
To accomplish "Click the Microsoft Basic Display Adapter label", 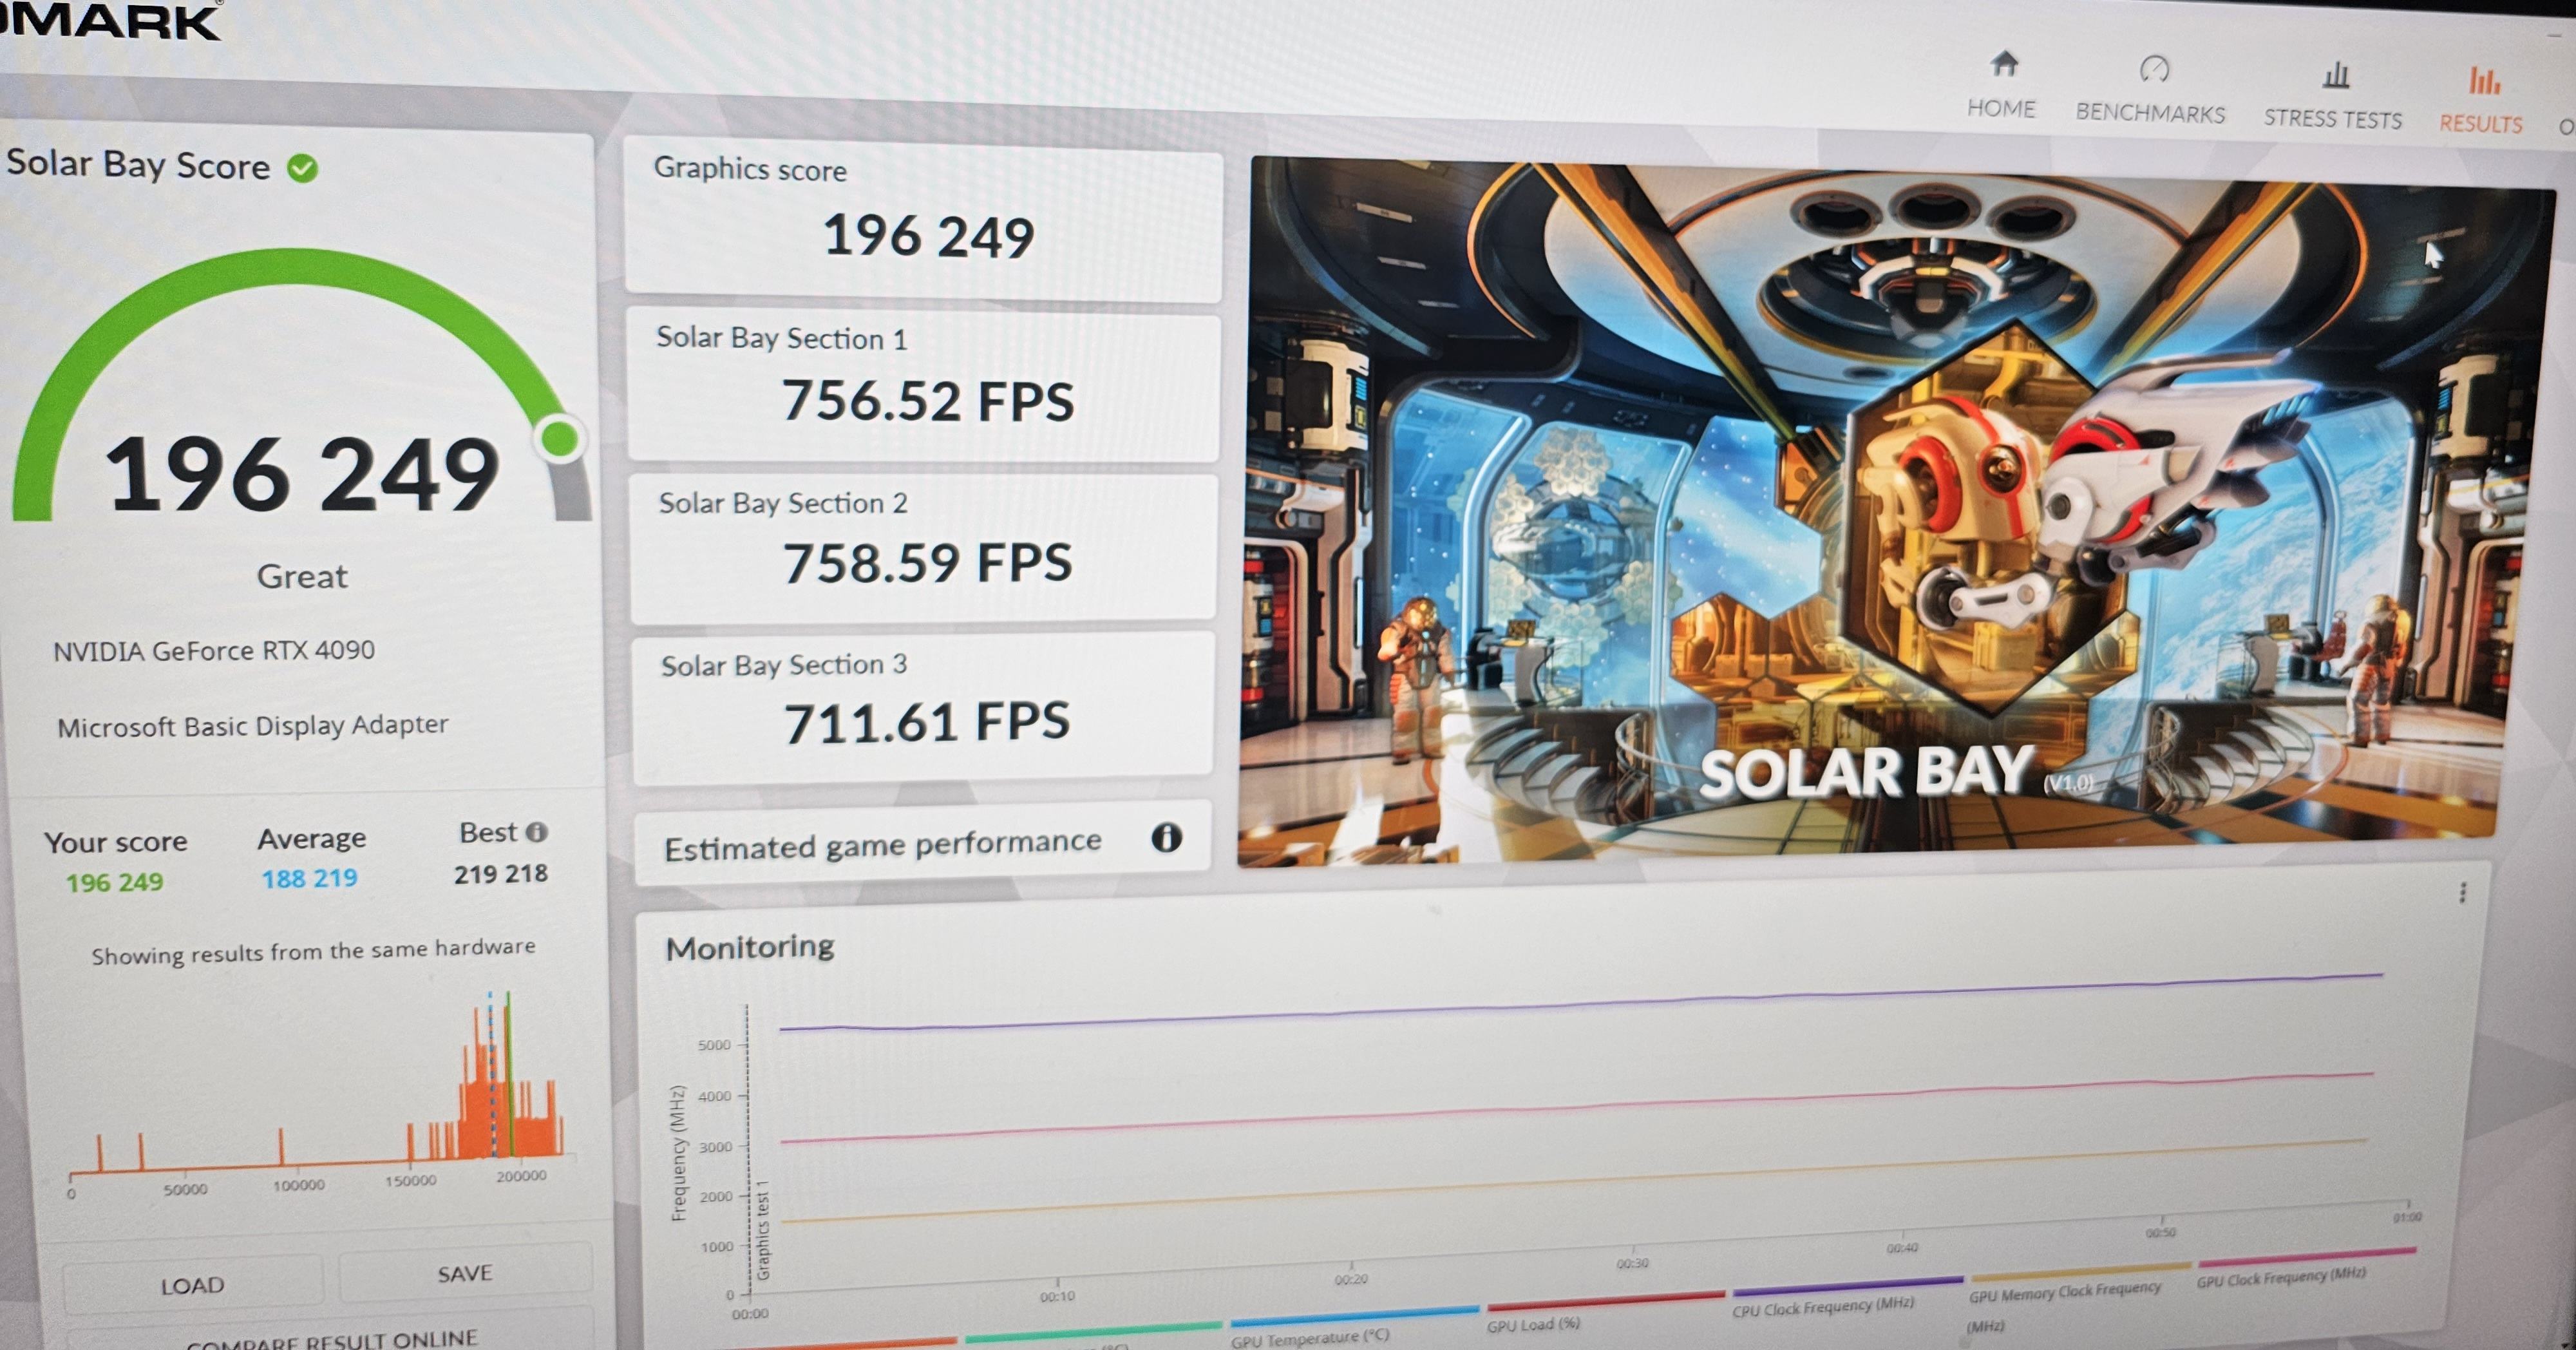I will pyautogui.click(x=252, y=726).
